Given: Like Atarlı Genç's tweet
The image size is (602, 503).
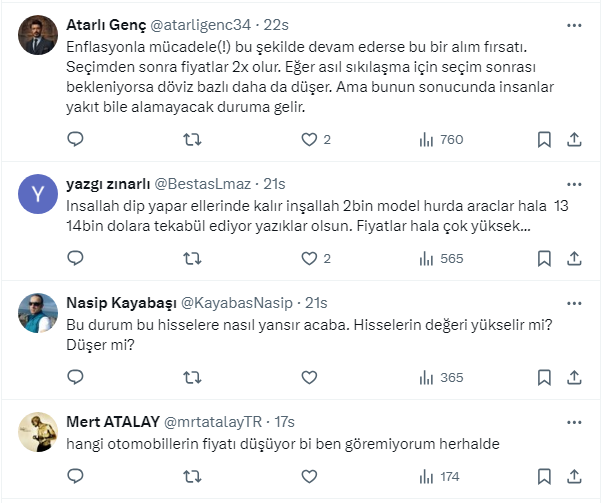Looking at the screenshot, I should click(x=309, y=139).
